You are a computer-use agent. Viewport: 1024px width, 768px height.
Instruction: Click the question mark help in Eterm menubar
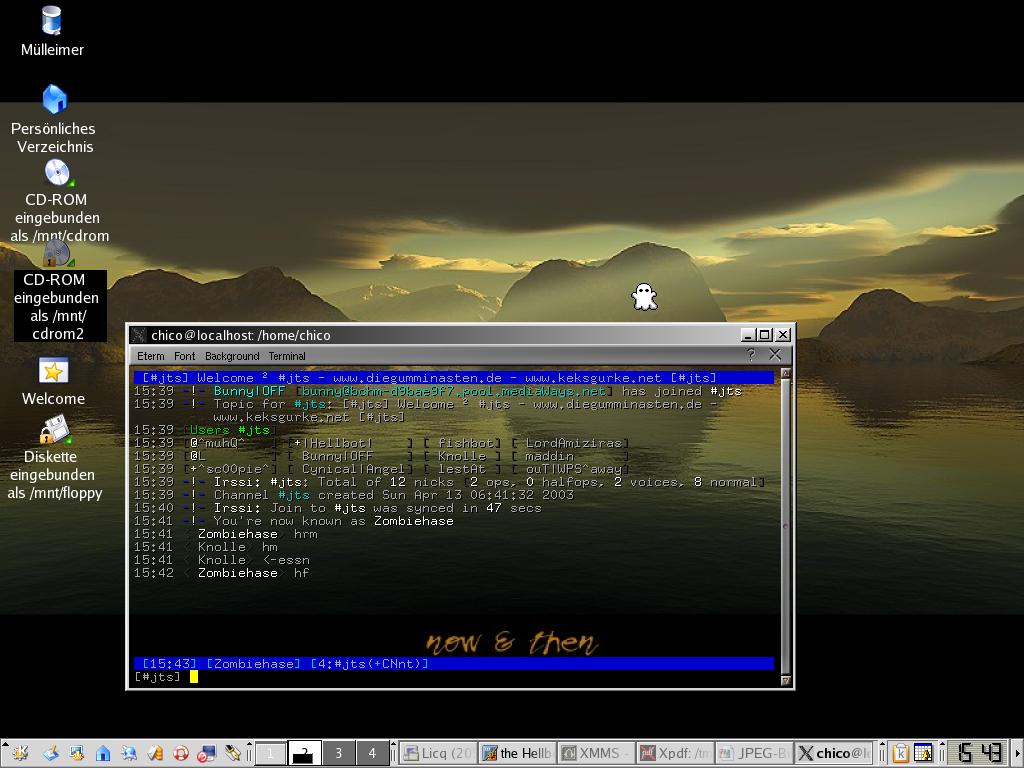pyautogui.click(x=751, y=355)
